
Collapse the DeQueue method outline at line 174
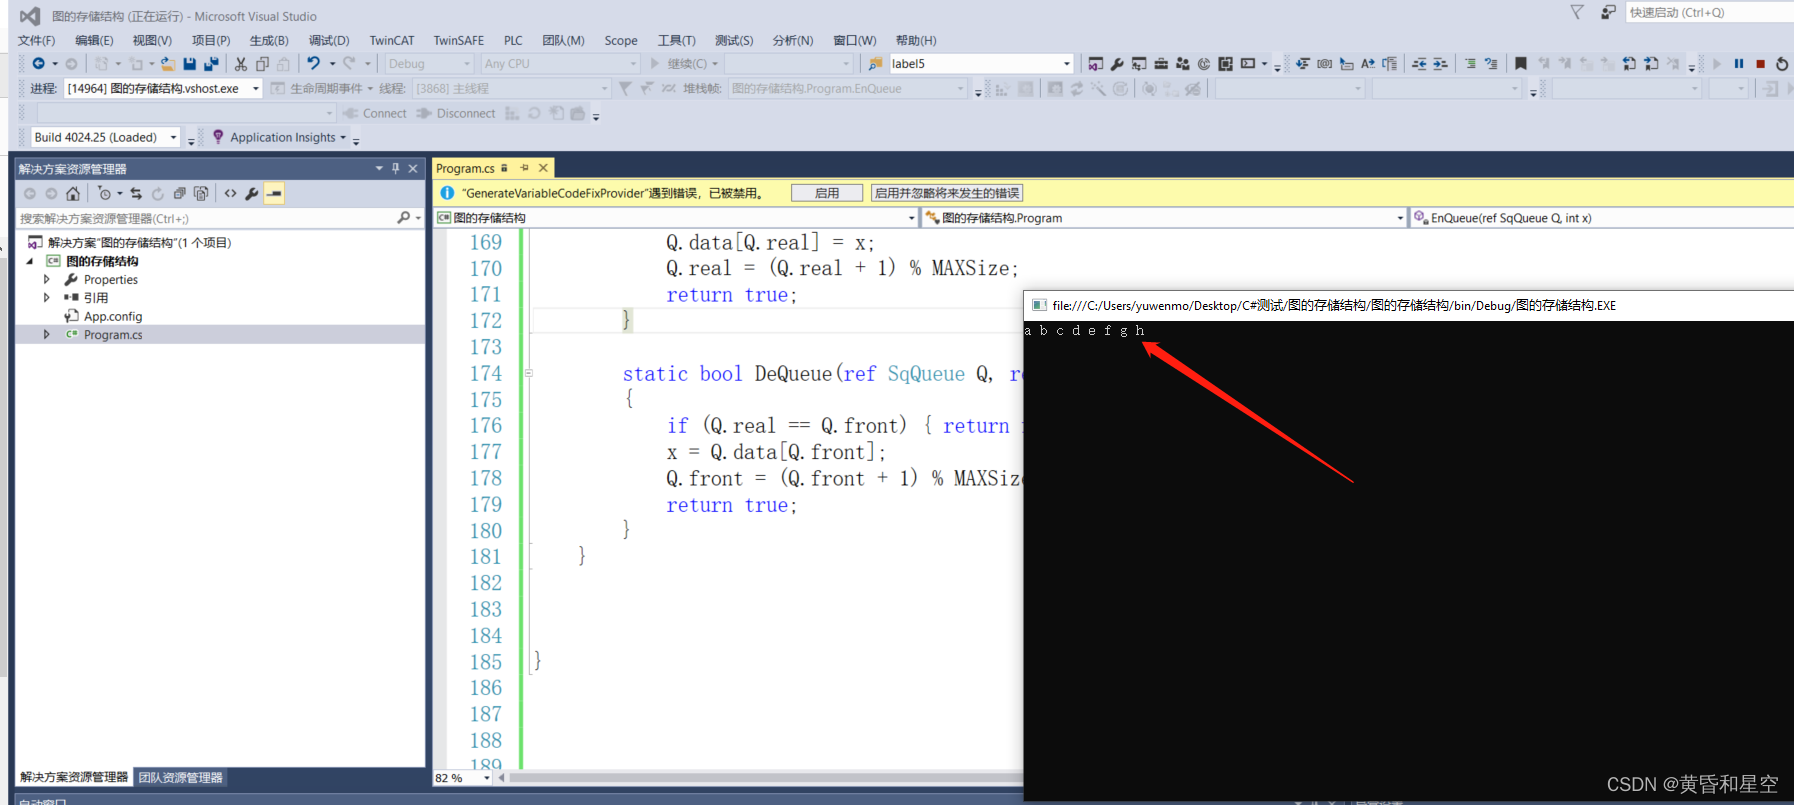(528, 373)
